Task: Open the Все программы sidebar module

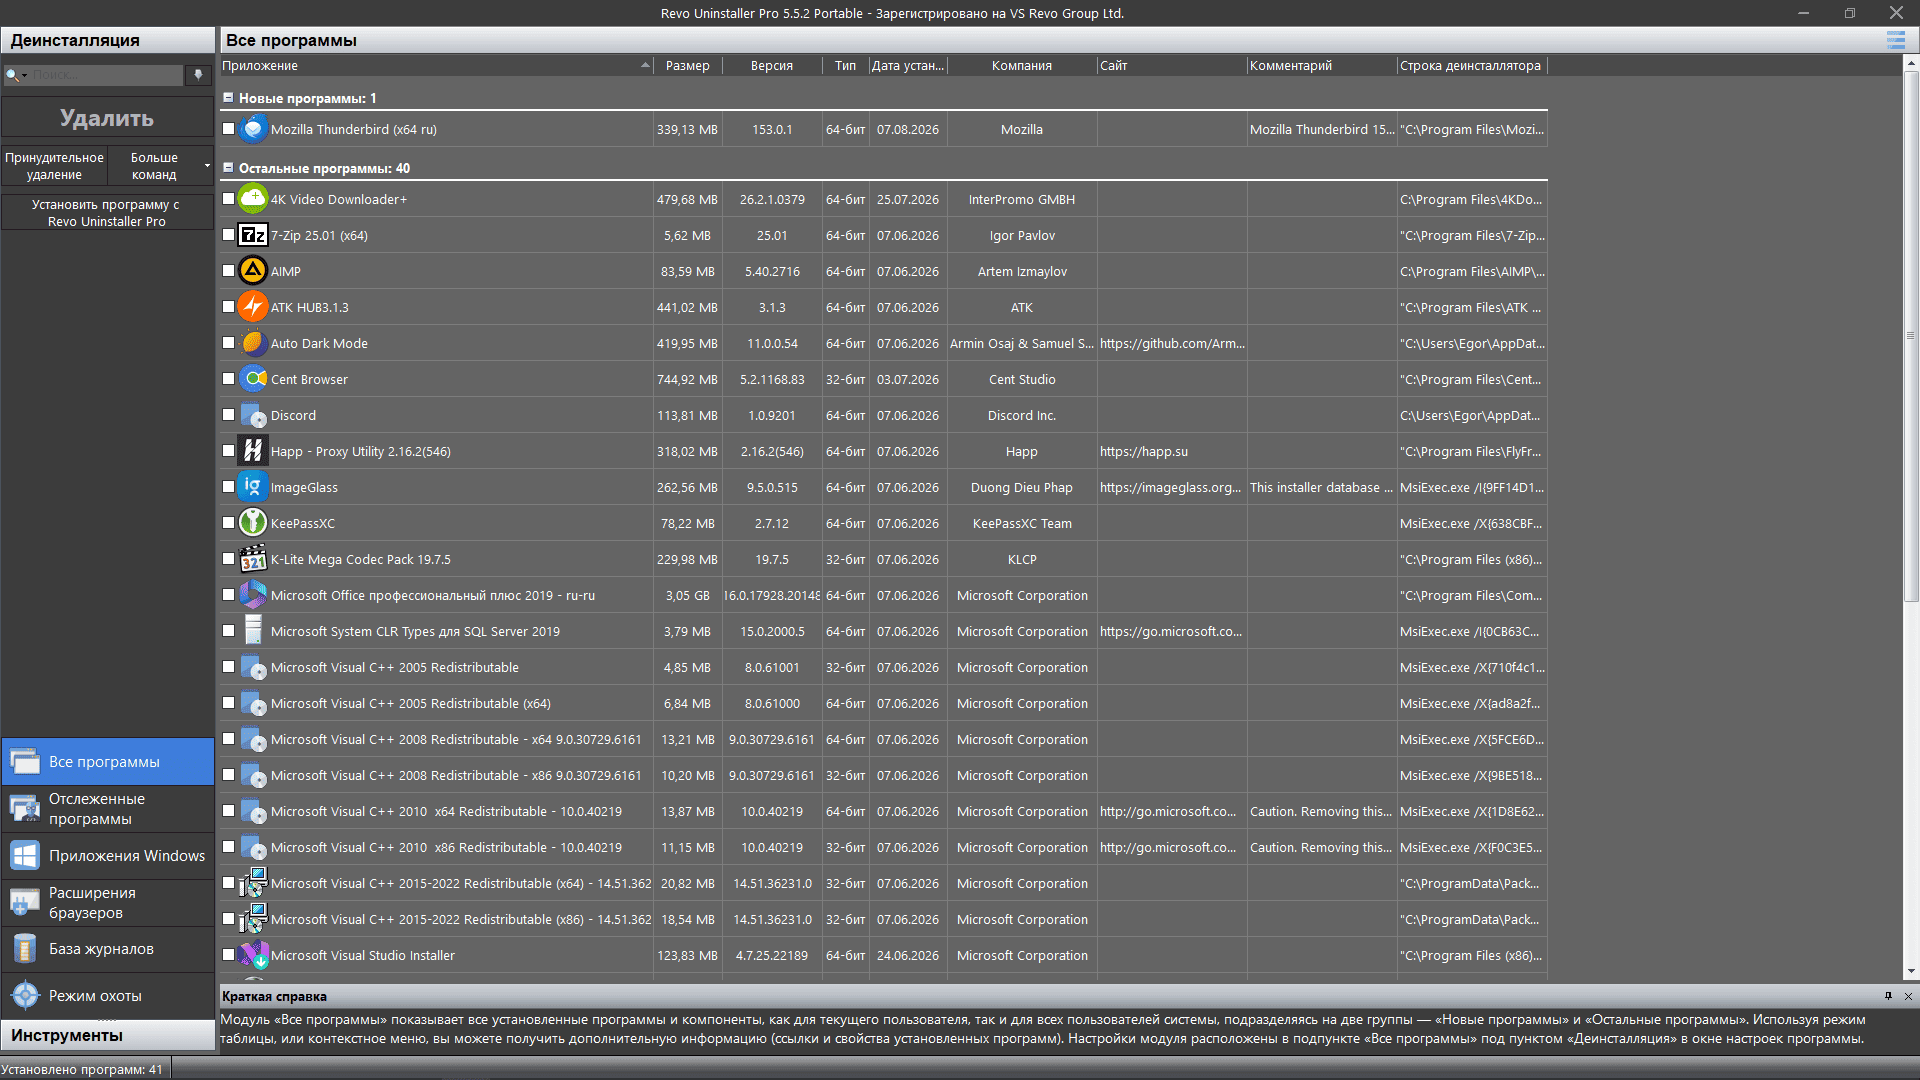Action: tap(107, 762)
